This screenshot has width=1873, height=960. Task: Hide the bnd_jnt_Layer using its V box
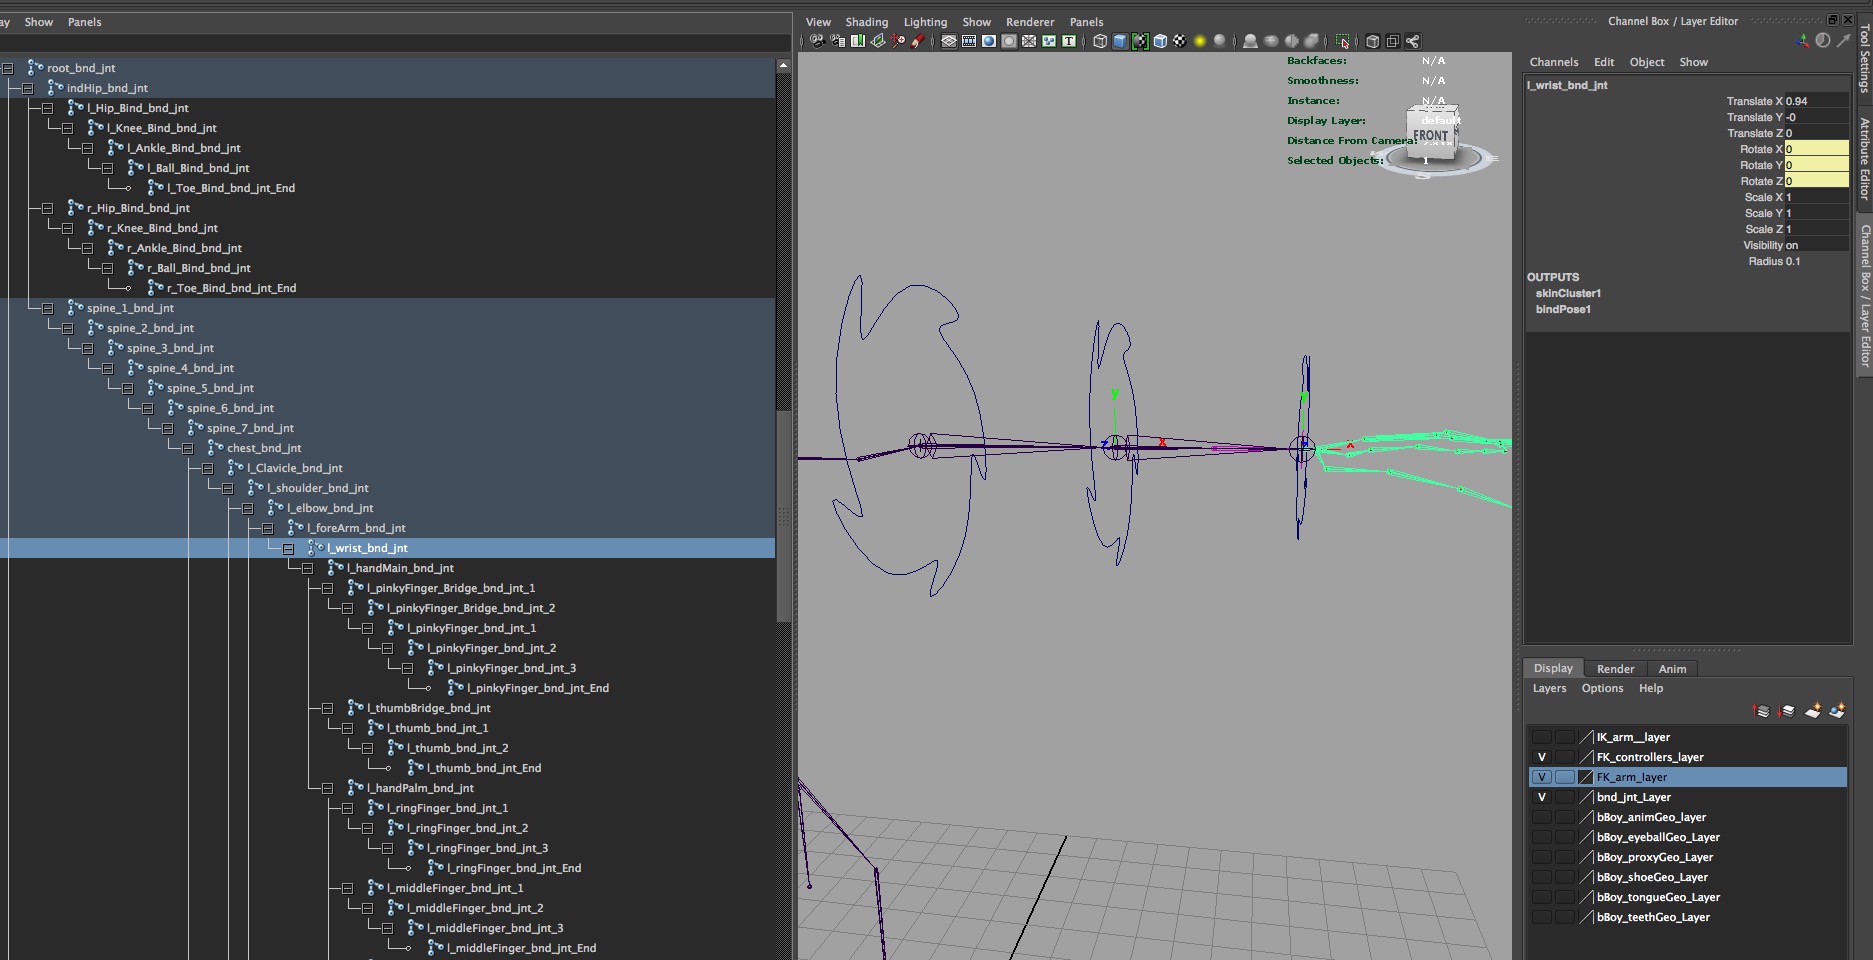pyautogui.click(x=1541, y=797)
